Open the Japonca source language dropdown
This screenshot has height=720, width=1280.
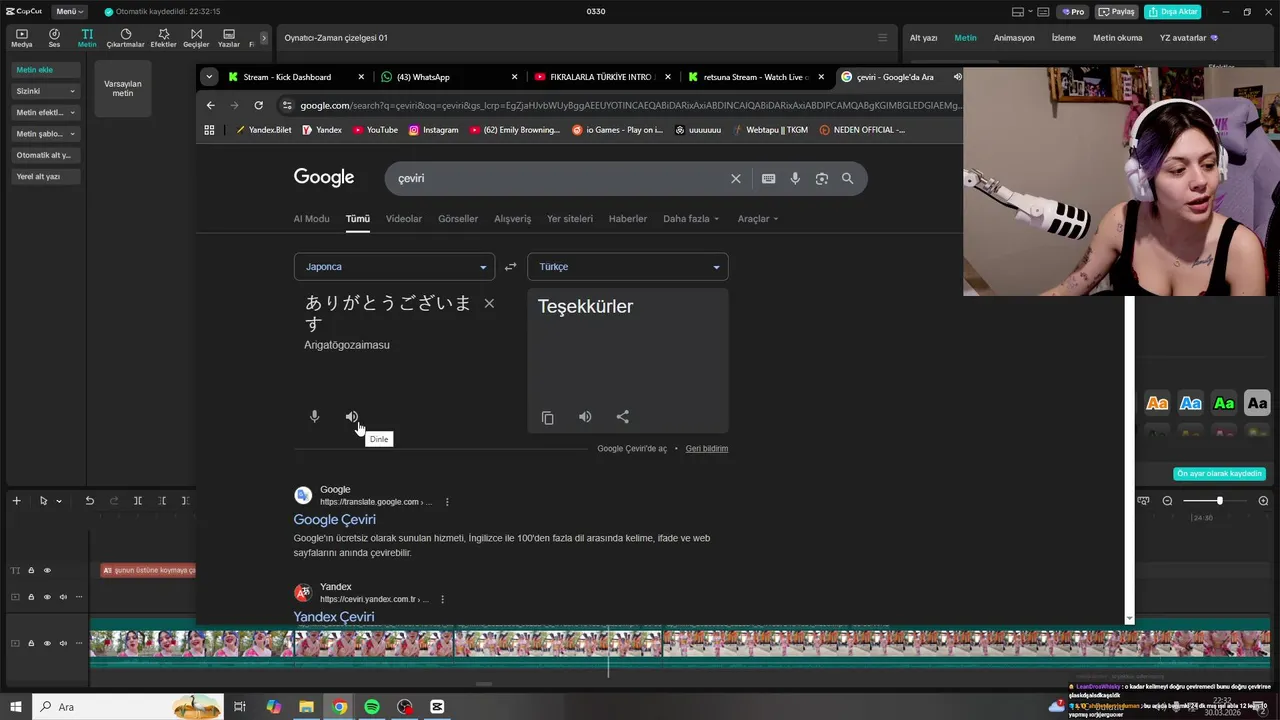(x=394, y=267)
